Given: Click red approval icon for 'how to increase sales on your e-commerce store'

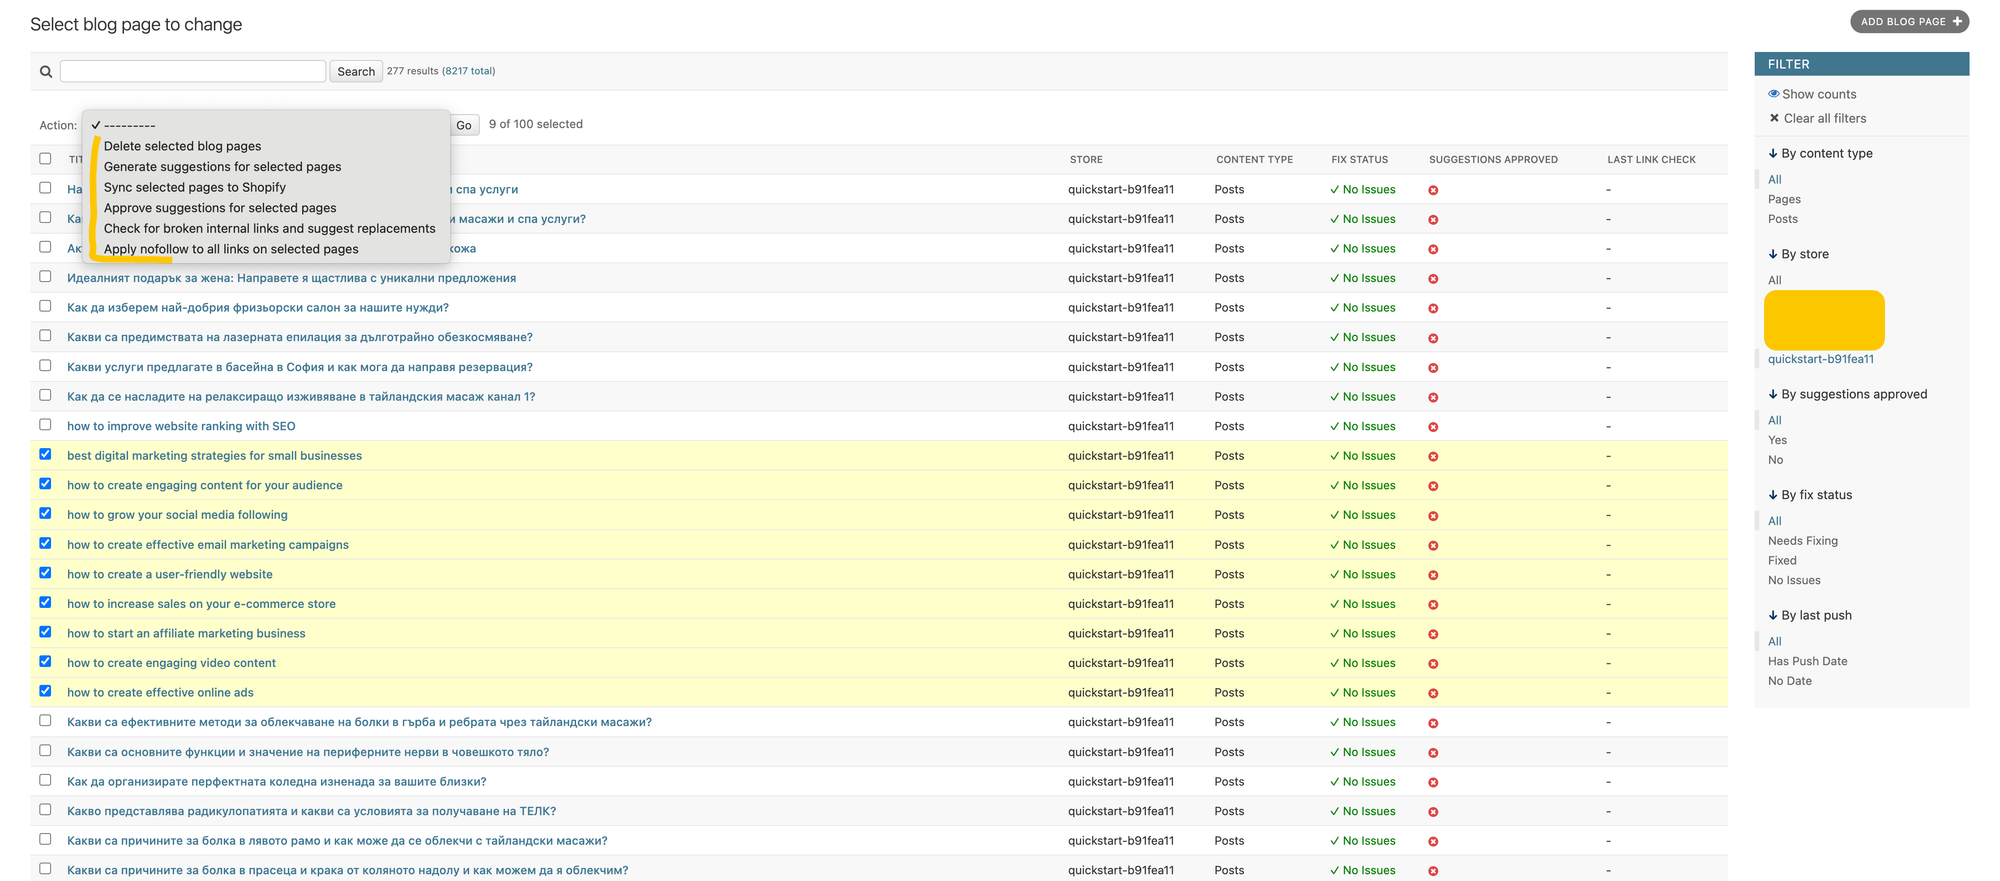Looking at the screenshot, I should (x=1433, y=605).
